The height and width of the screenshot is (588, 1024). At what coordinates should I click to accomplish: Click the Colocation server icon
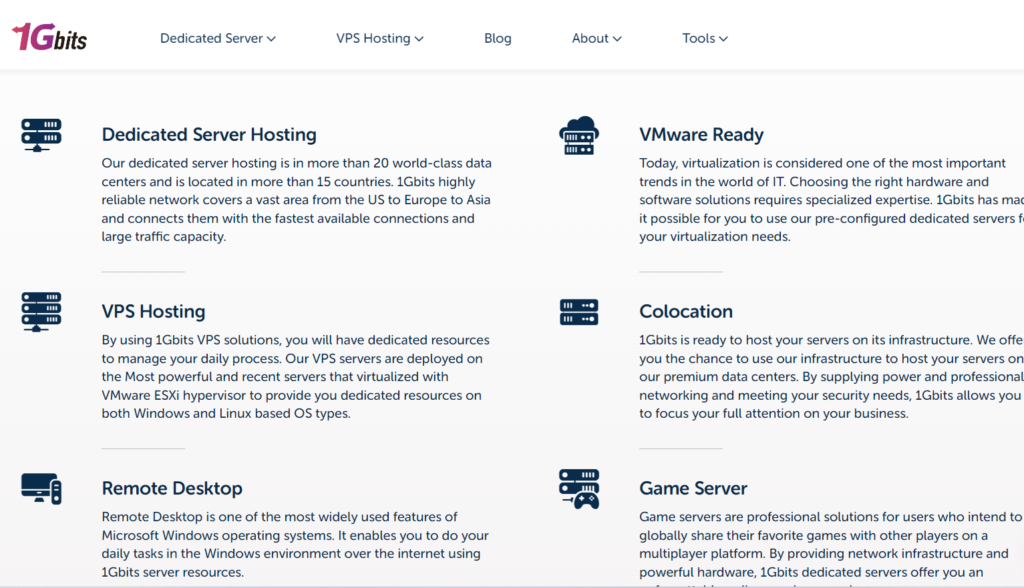(579, 312)
